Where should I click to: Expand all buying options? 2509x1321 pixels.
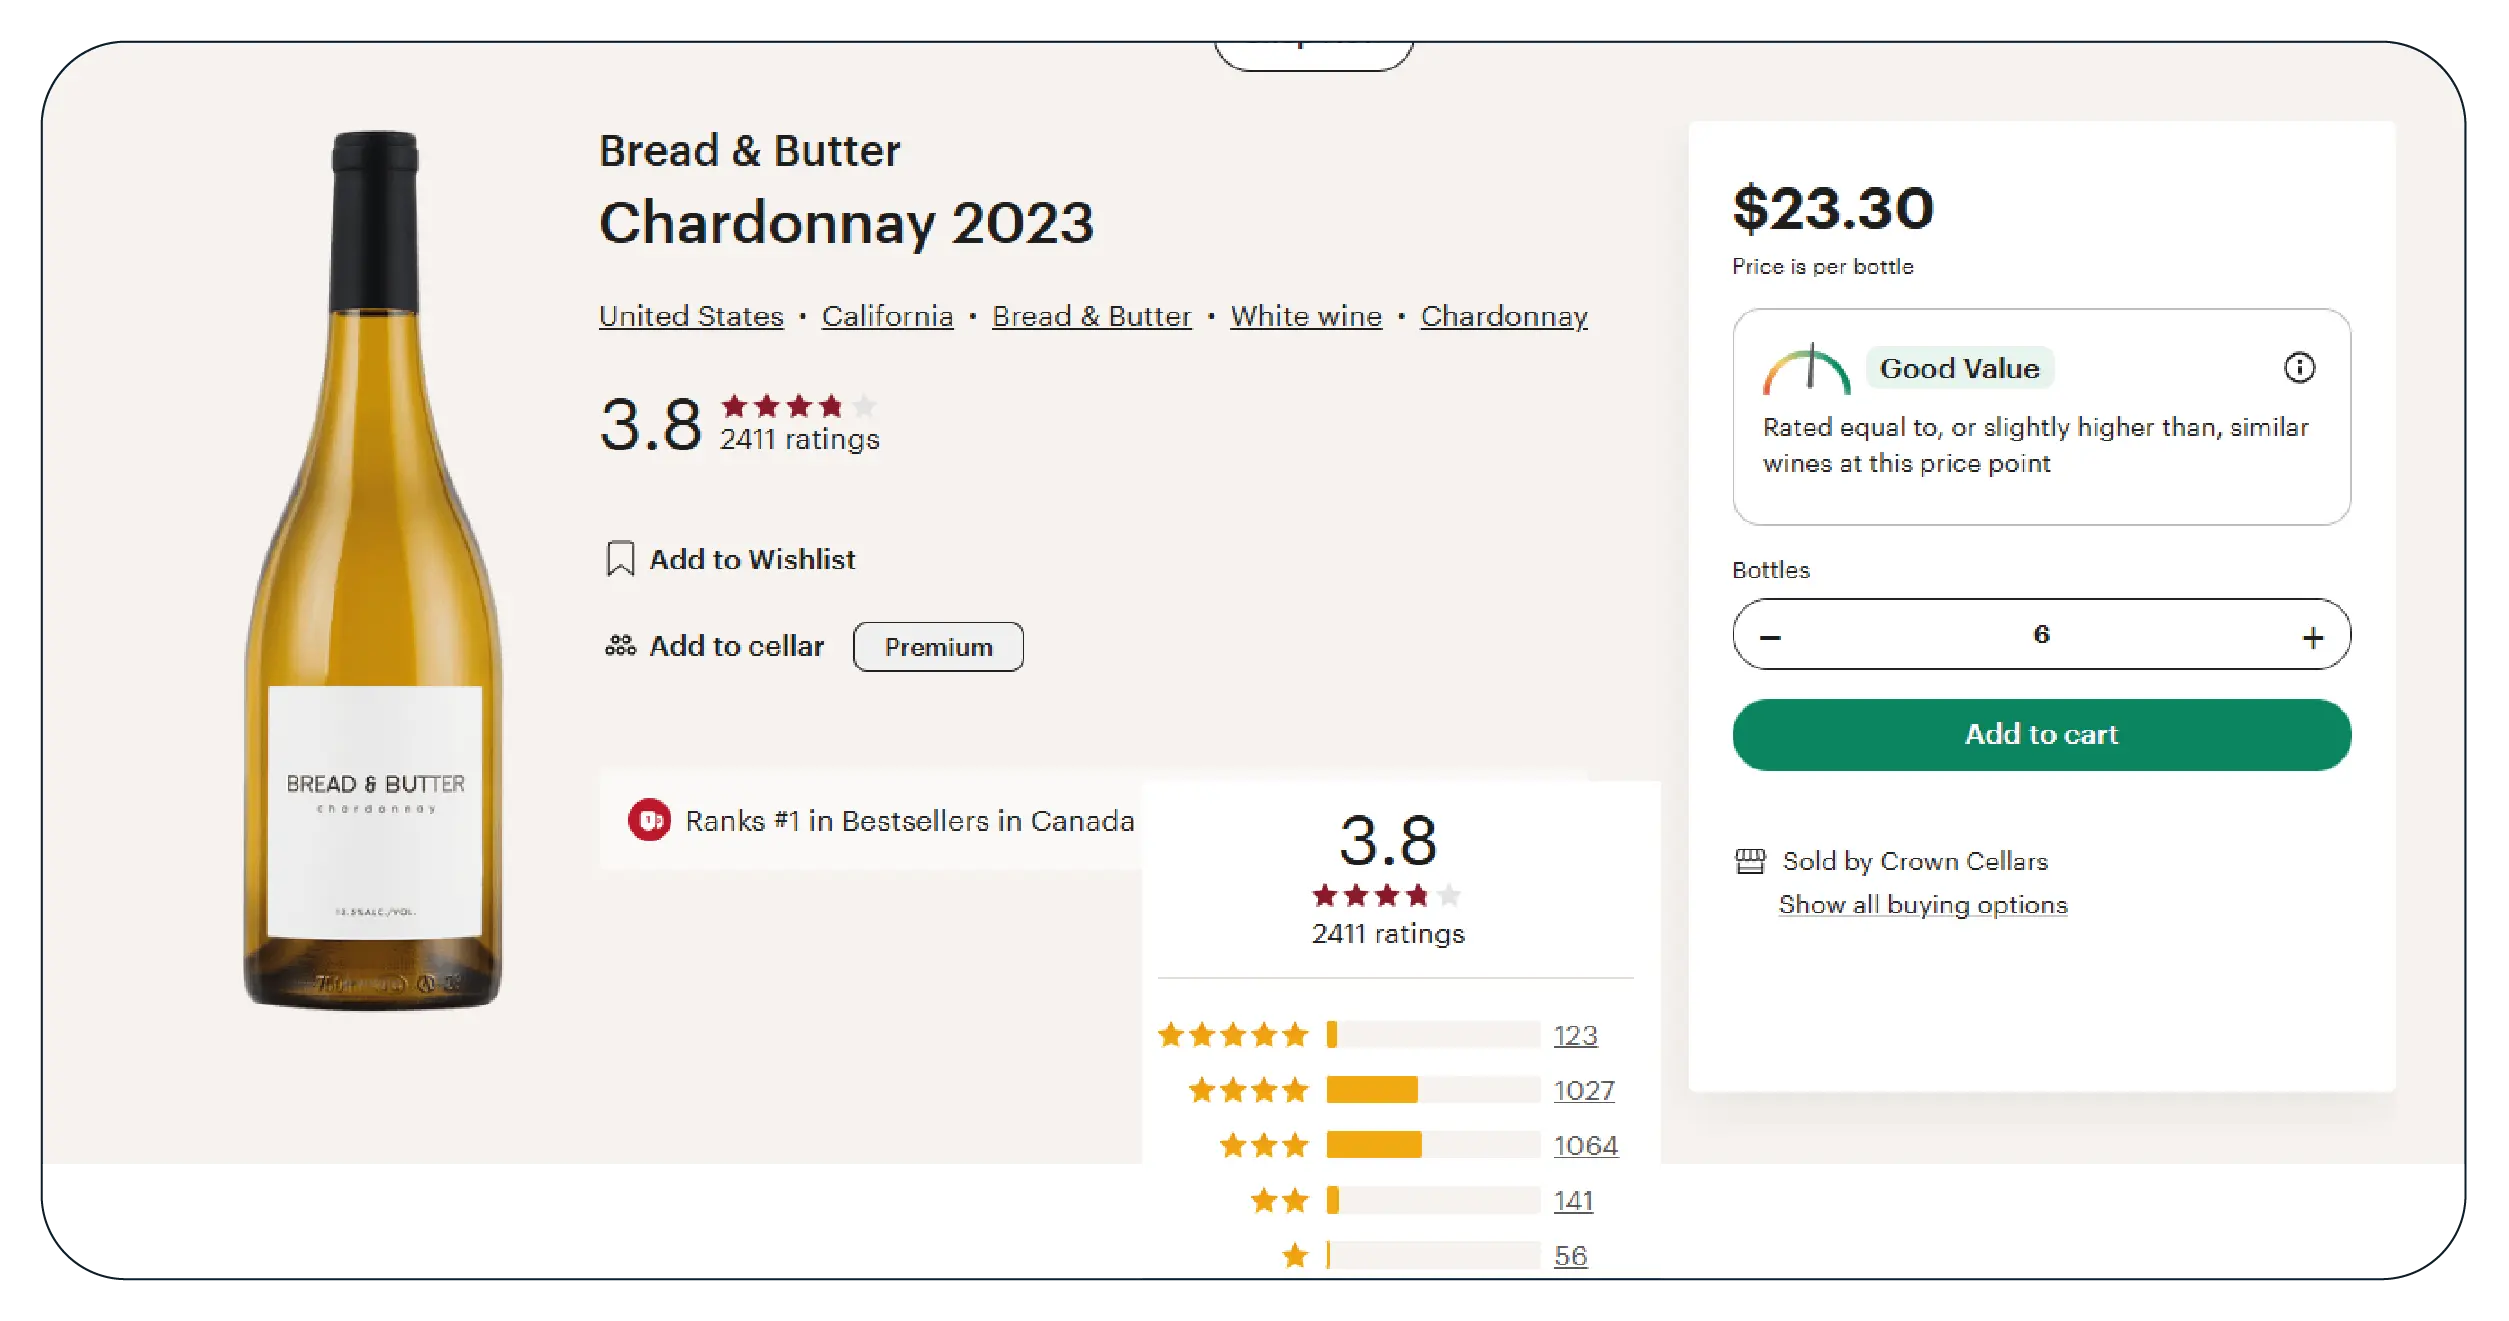click(x=1922, y=904)
